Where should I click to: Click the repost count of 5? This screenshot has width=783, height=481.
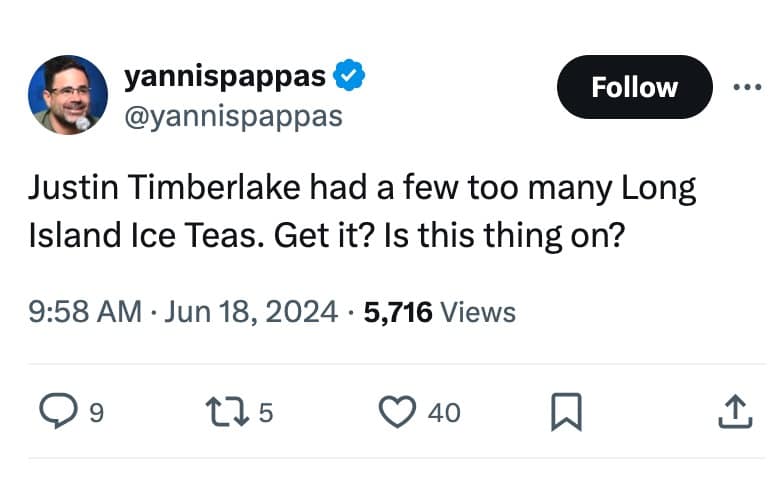tap(265, 412)
